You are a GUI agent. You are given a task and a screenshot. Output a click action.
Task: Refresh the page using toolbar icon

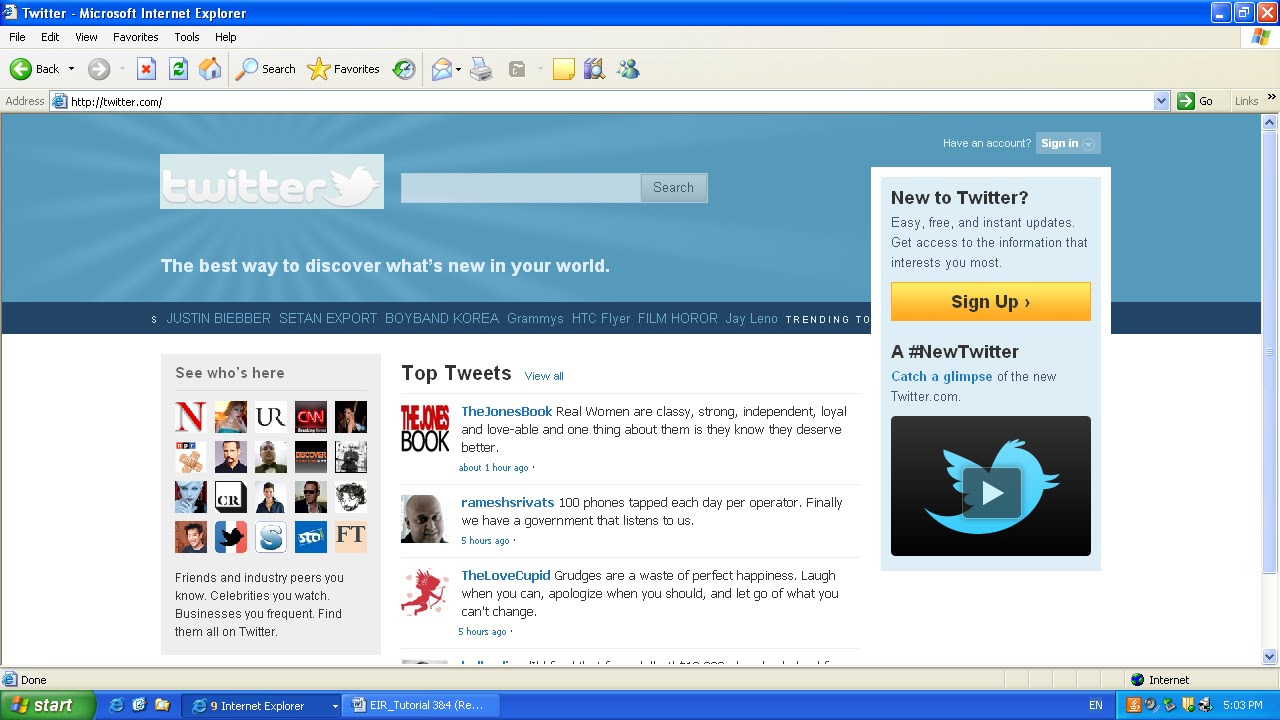pos(178,69)
